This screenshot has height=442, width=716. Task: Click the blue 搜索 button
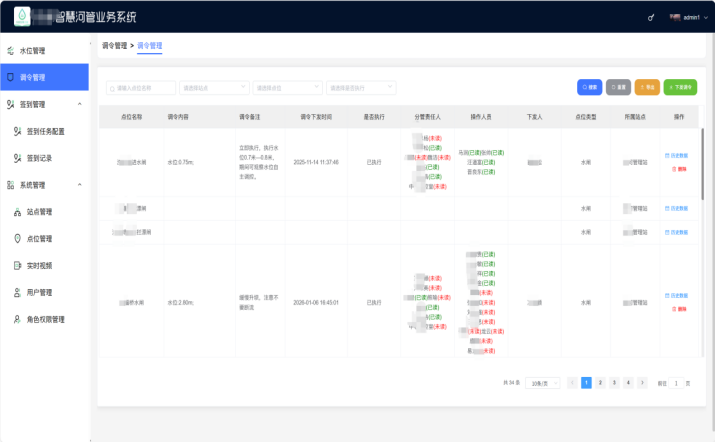tap(589, 88)
